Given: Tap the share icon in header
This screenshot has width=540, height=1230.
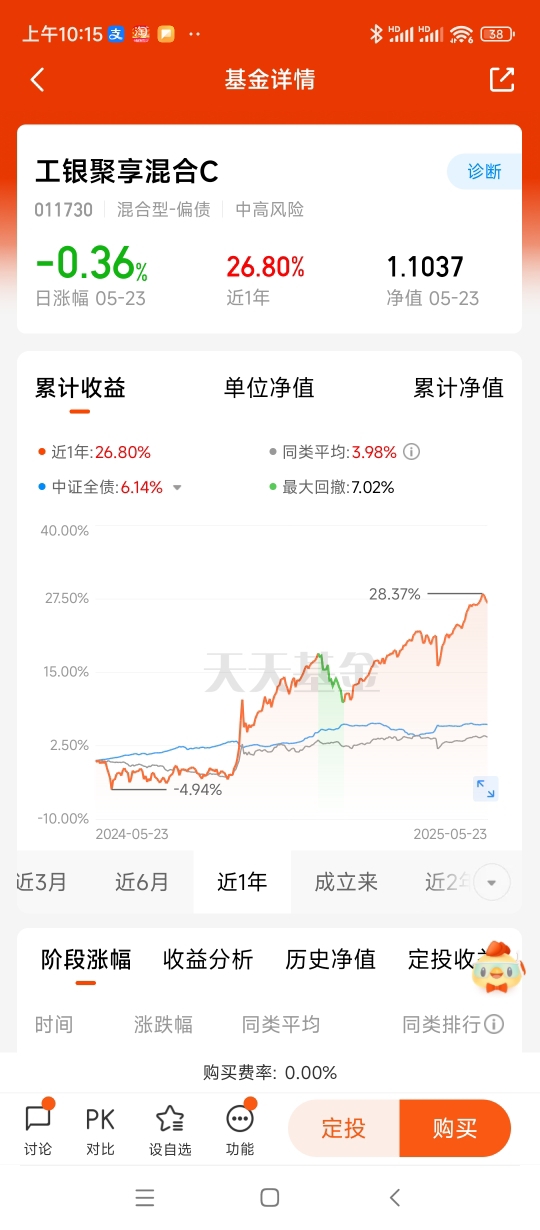Looking at the screenshot, I should pyautogui.click(x=502, y=80).
